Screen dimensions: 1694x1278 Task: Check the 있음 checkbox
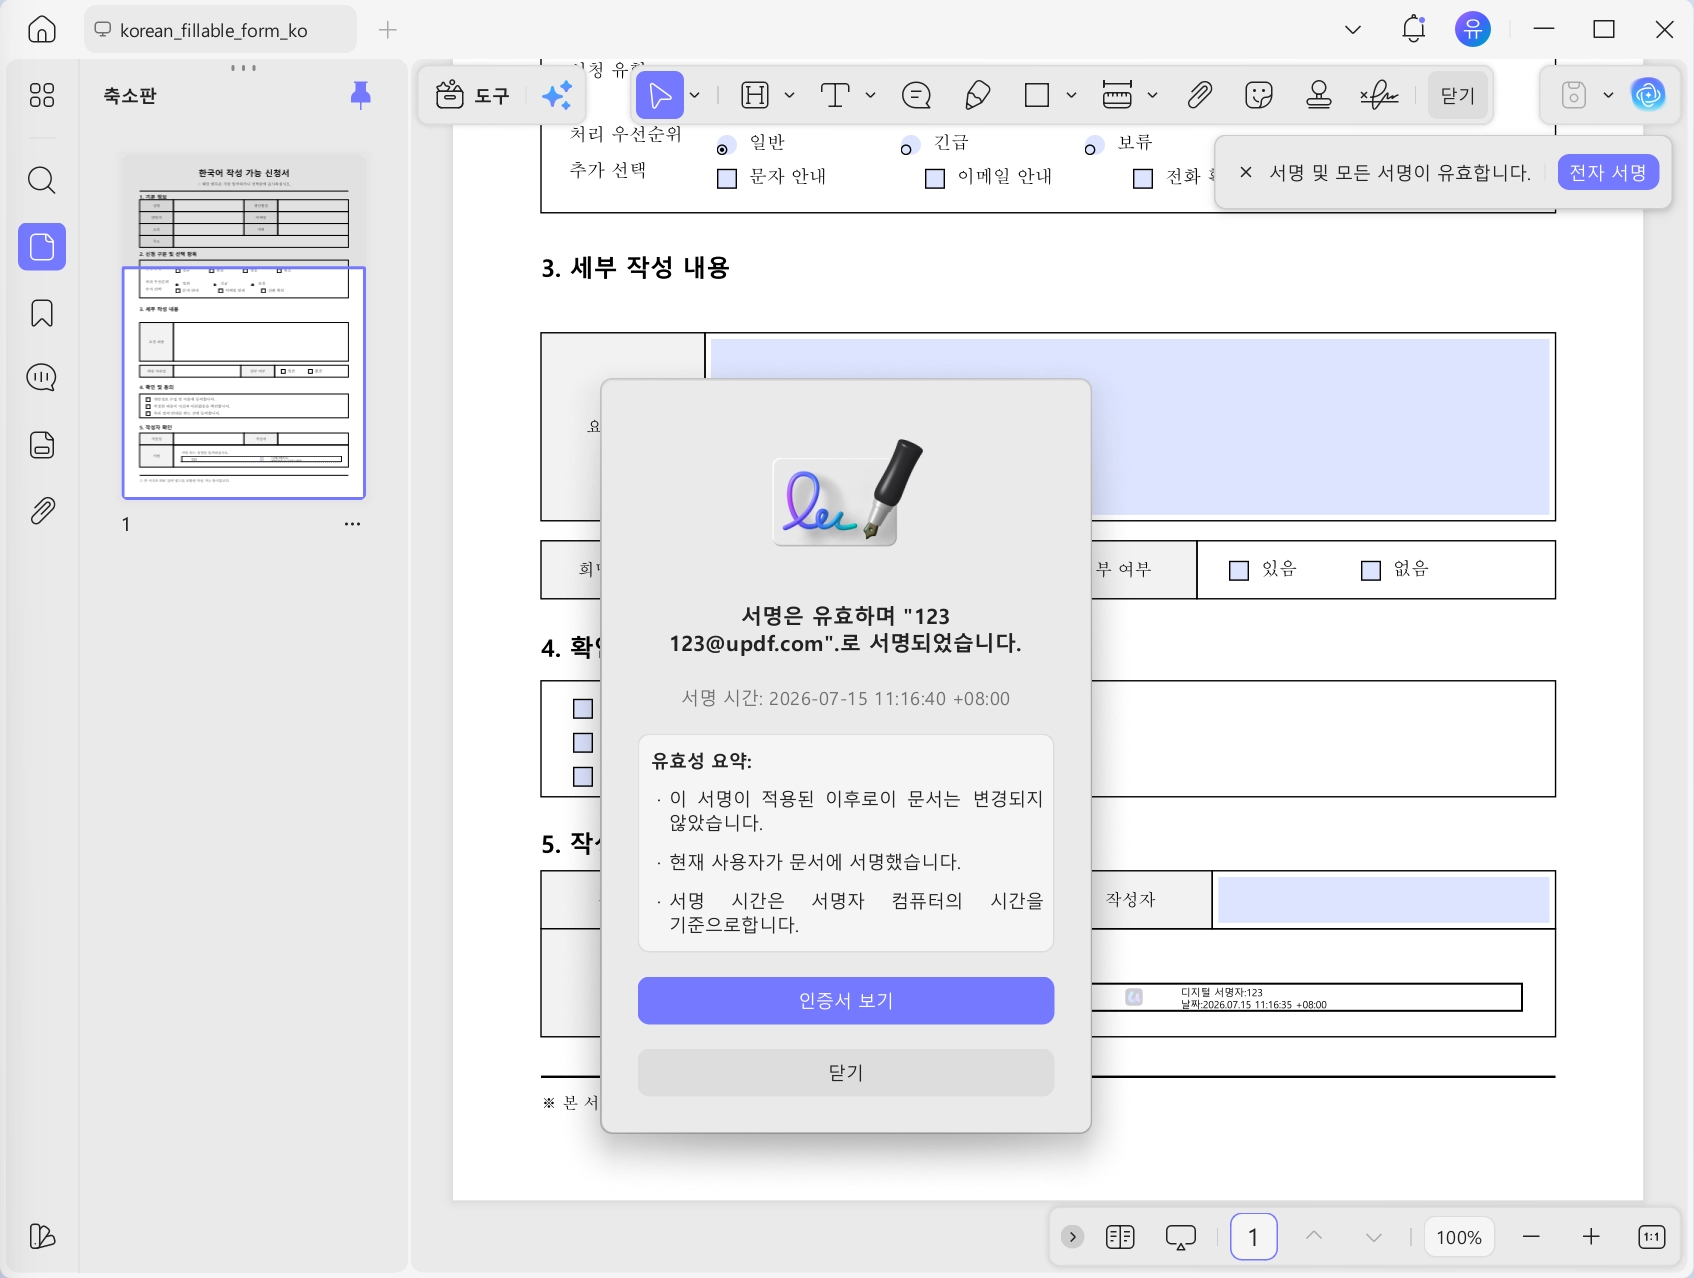pyautogui.click(x=1239, y=571)
